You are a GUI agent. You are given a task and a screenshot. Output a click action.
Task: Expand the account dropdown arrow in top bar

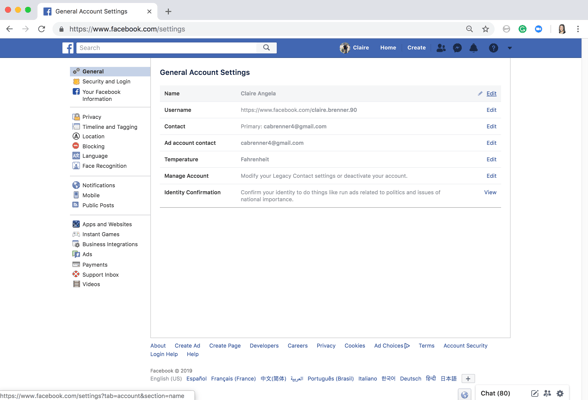click(510, 48)
